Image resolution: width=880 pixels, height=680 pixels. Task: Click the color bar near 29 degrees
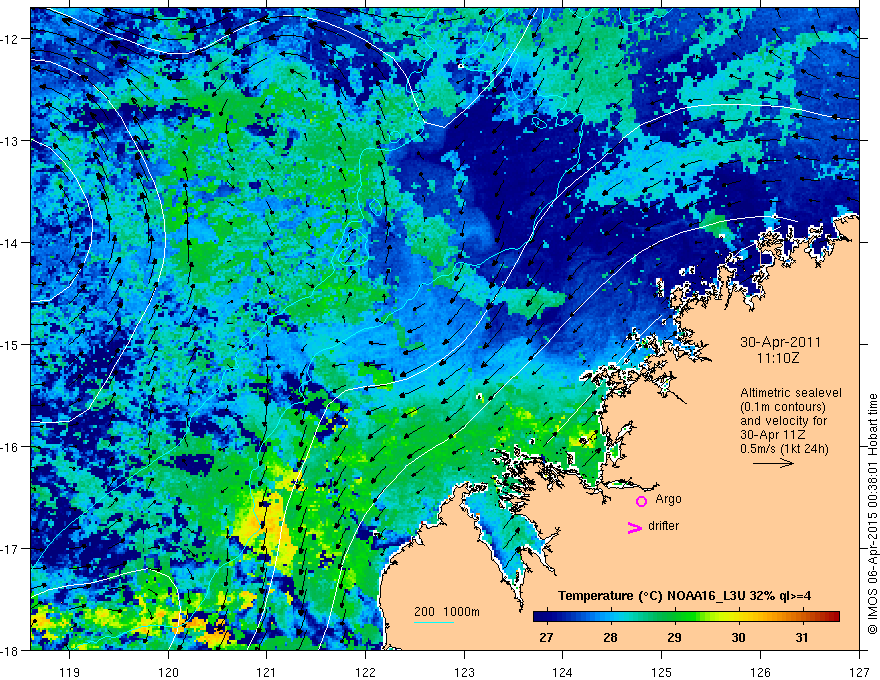(x=674, y=617)
